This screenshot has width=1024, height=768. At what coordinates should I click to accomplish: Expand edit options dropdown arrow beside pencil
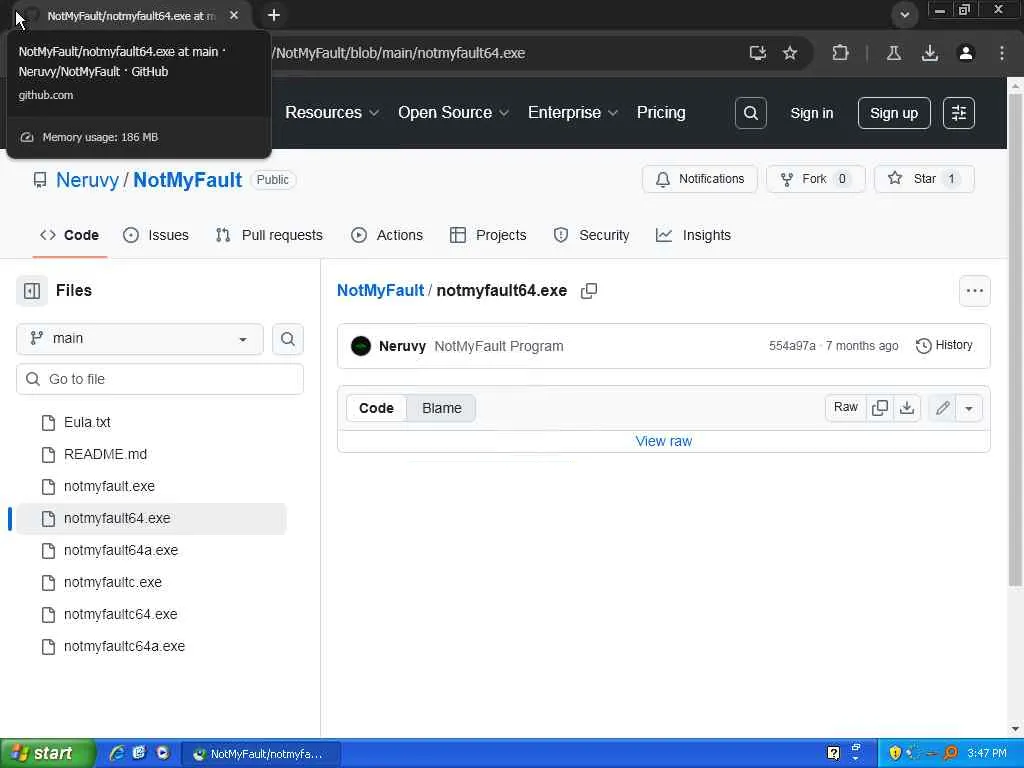pyautogui.click(x=969, y=408)
